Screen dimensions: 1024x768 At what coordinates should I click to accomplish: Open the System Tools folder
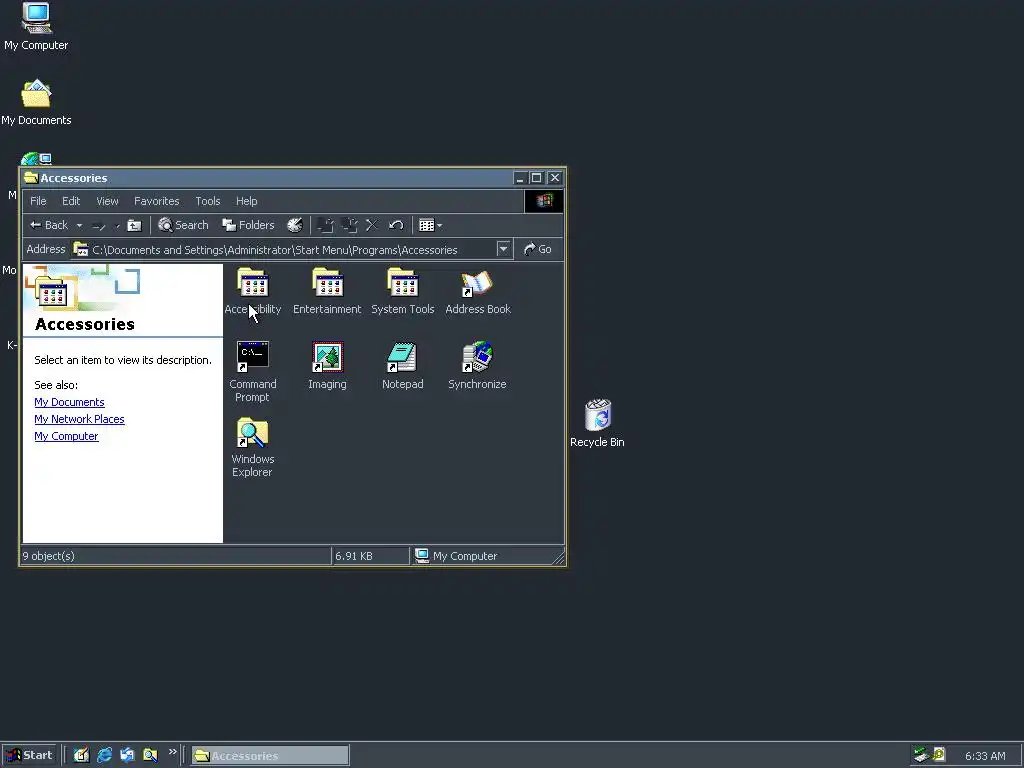(x=402, y=291)
